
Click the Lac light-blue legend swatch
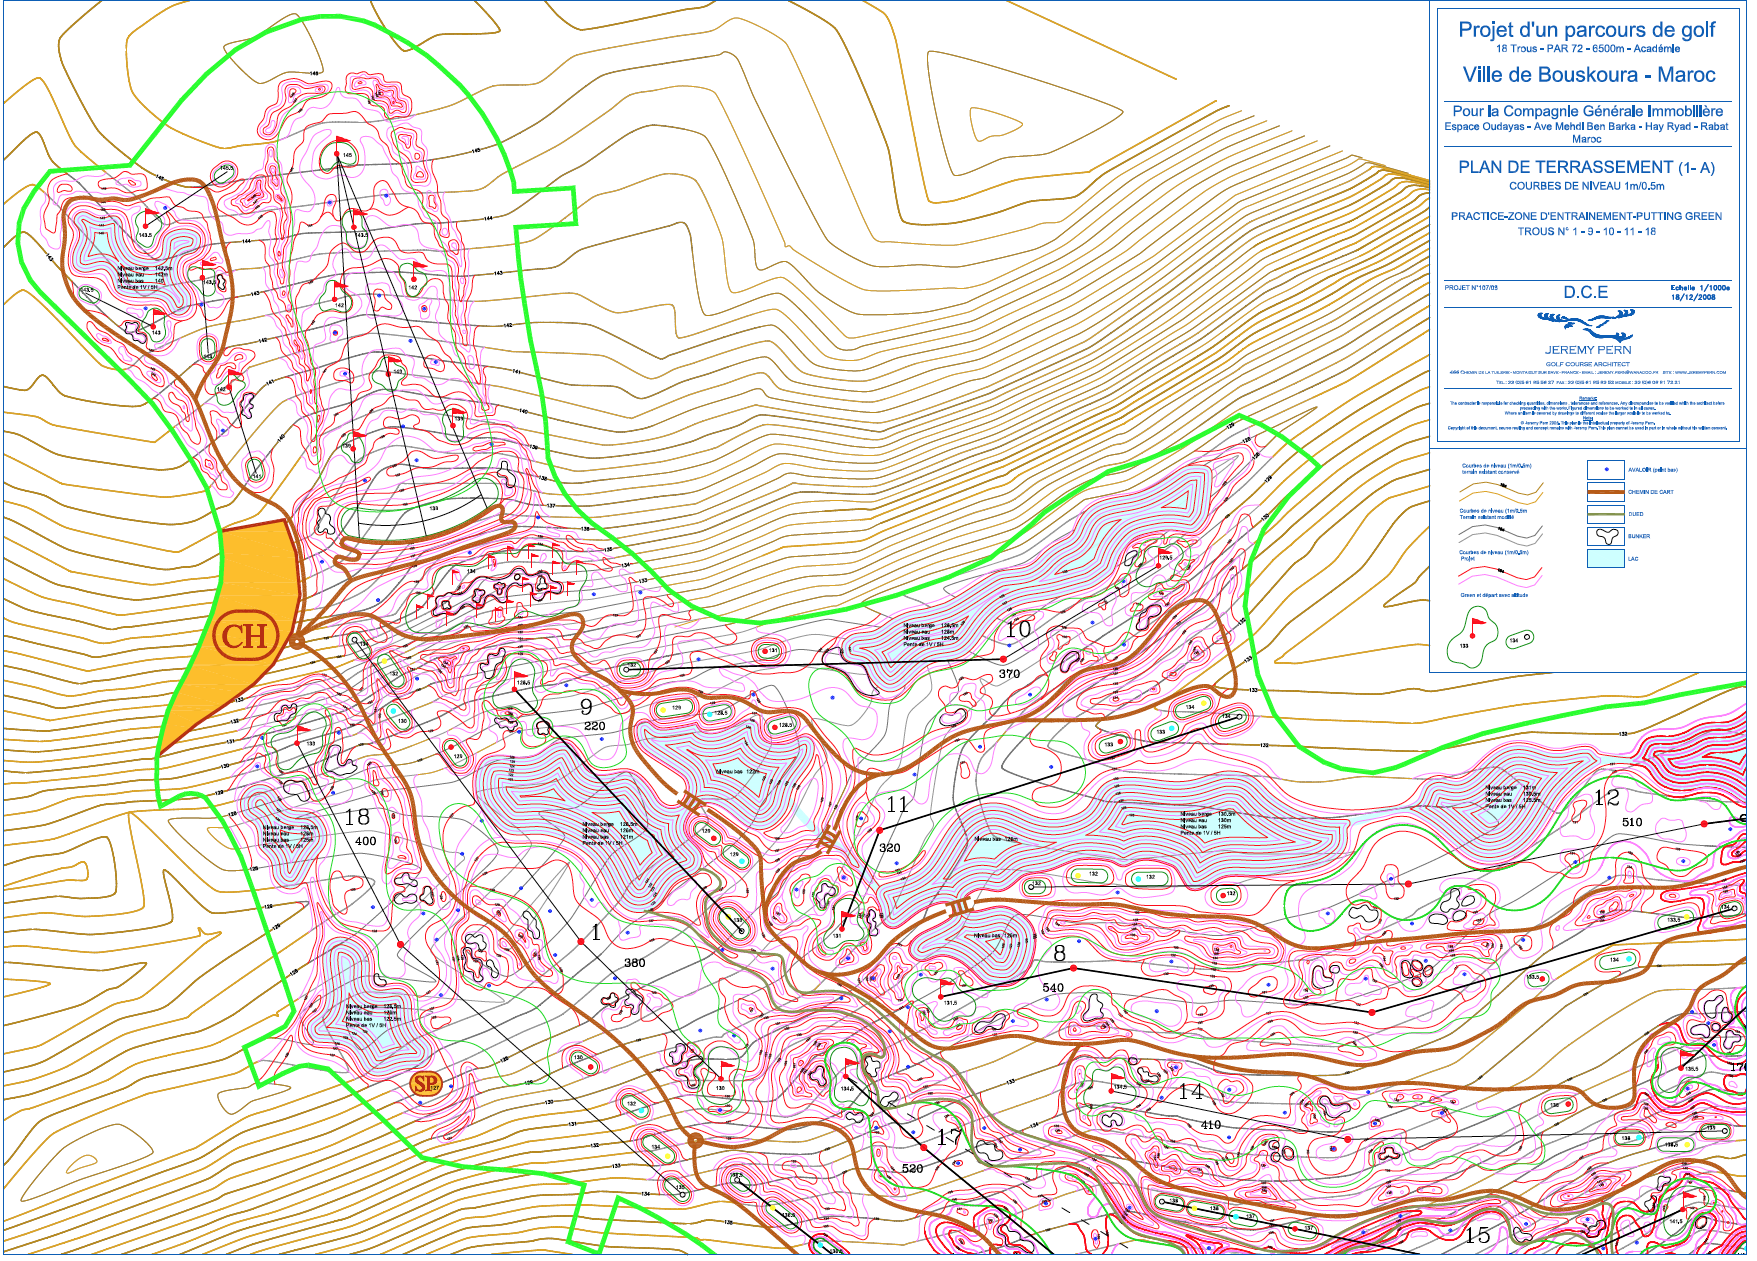pyautogui.click(x=1605, y=558)
